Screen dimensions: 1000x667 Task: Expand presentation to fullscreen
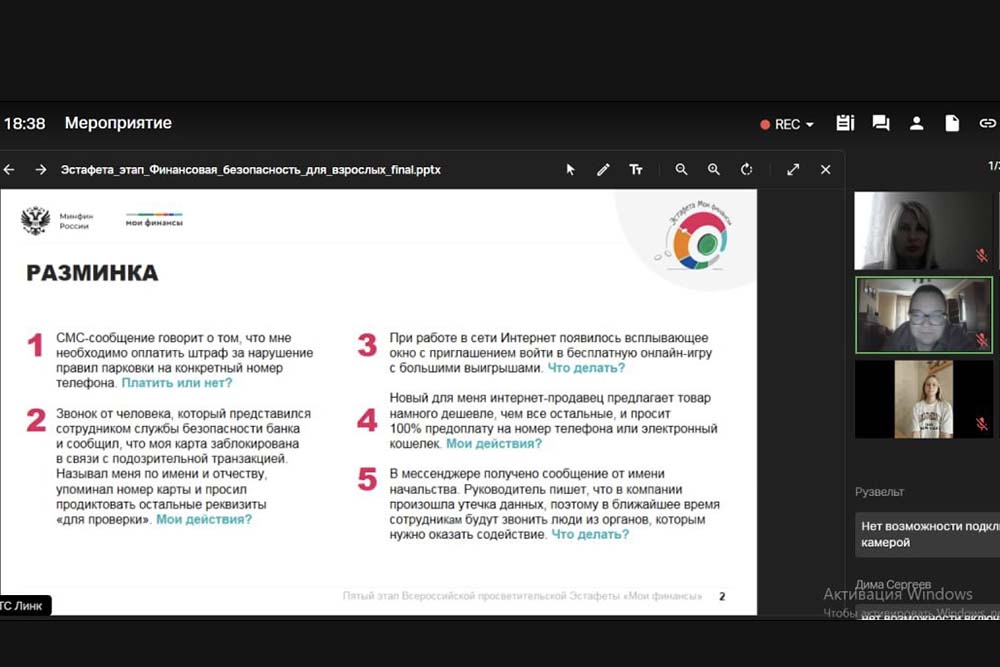point(793,170)
